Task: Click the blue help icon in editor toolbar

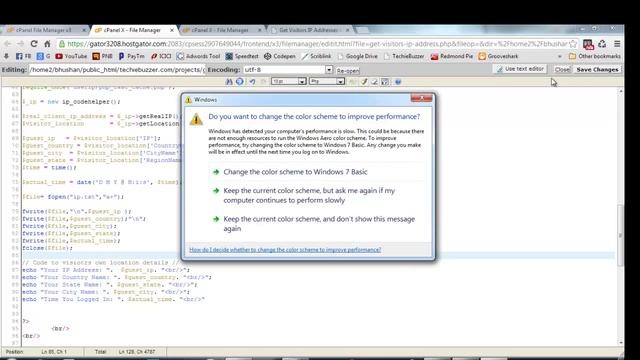Action: tap(398, 82)
